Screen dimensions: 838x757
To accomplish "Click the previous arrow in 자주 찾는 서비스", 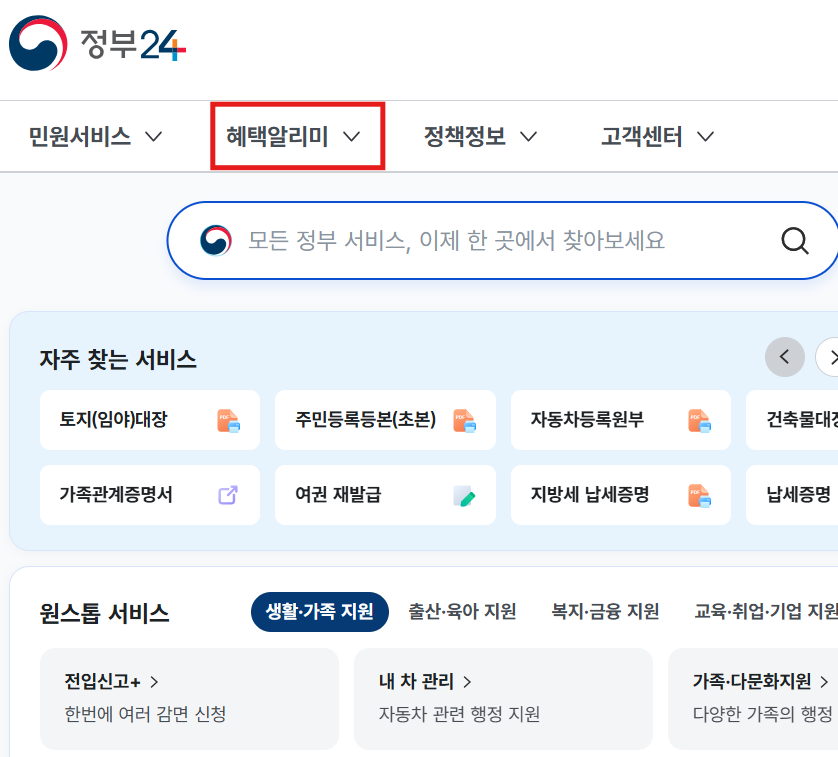I will [x=786, y=357].
